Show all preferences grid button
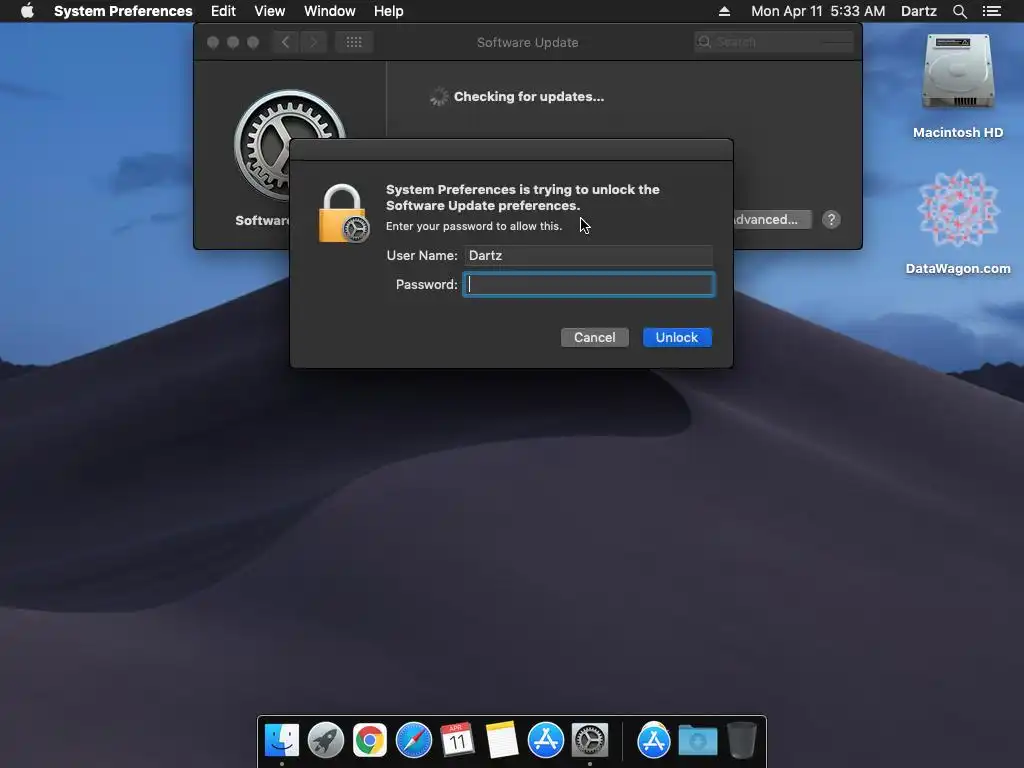 click(354, 42)
